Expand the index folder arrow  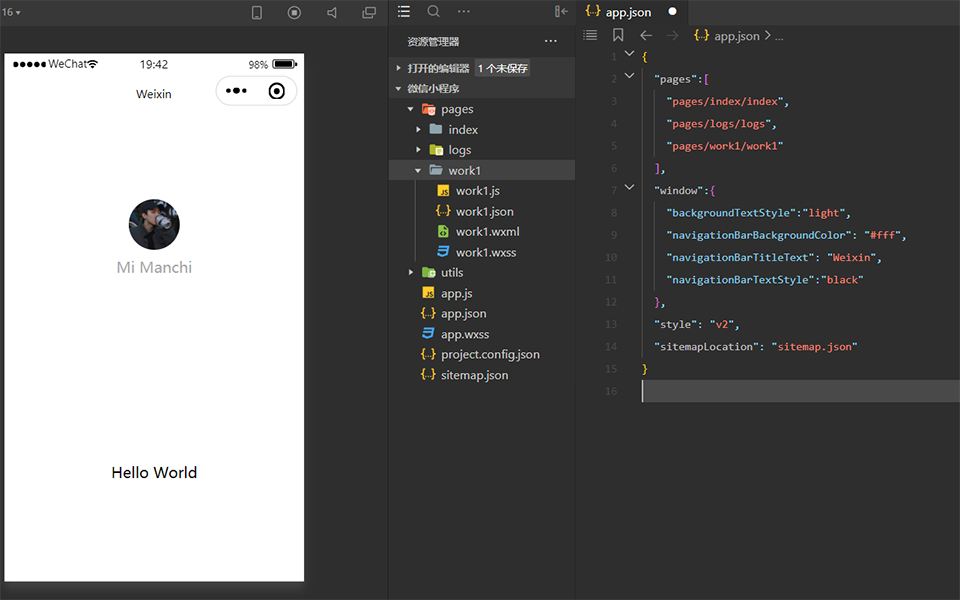coord(418,129)
